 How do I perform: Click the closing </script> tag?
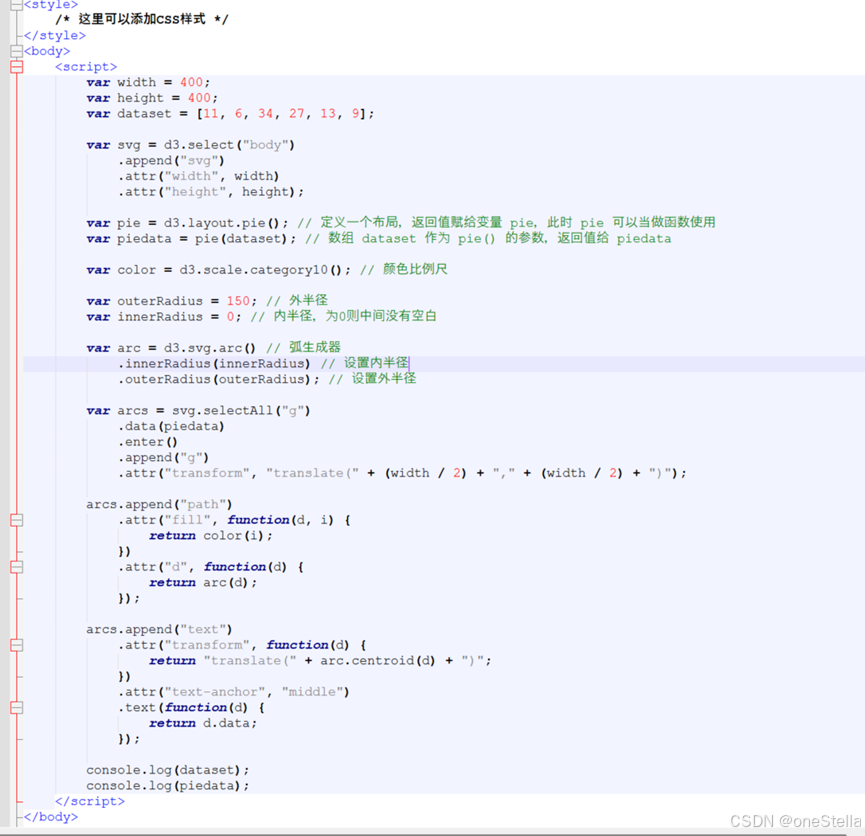pos(90,801)
